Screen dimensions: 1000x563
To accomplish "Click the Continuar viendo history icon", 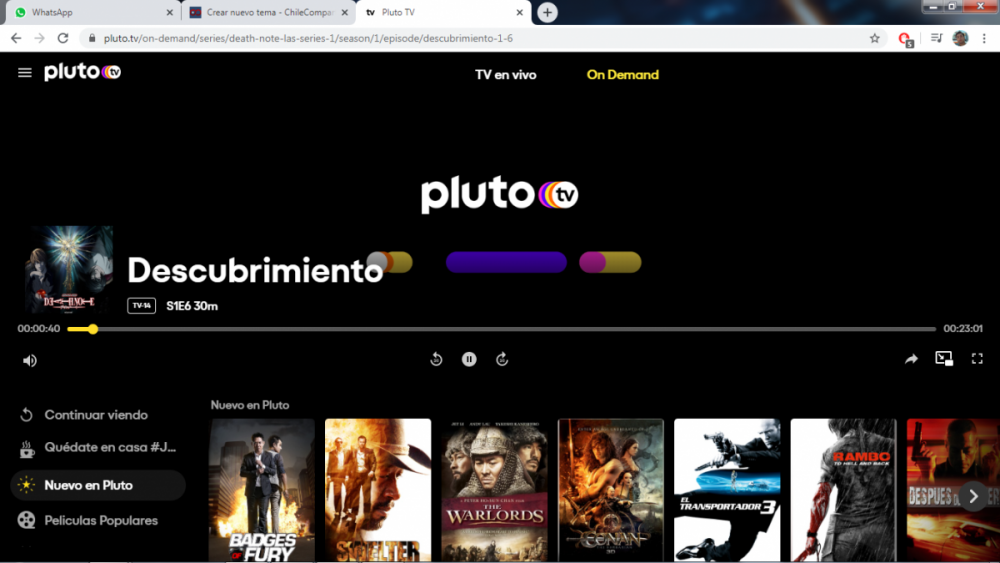I will [26, 415].
